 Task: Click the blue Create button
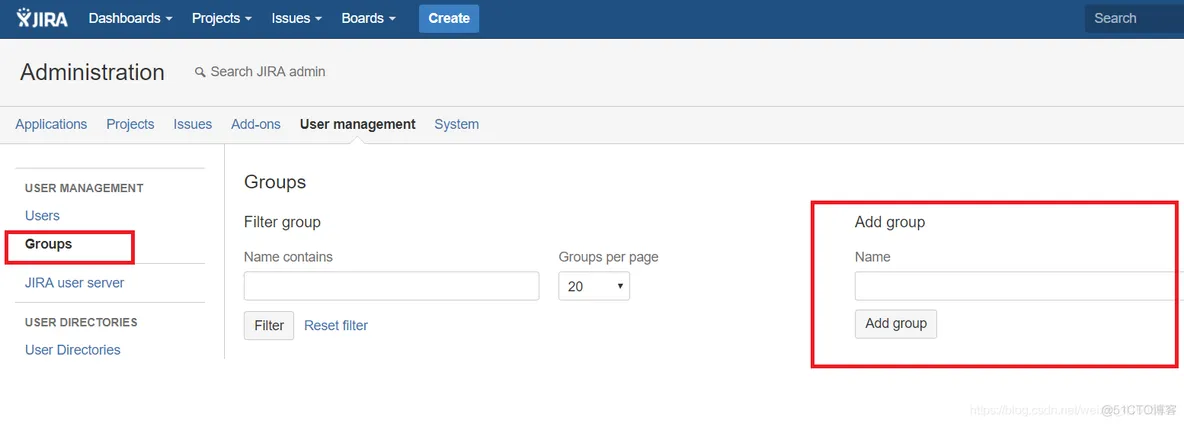point(449,18)
